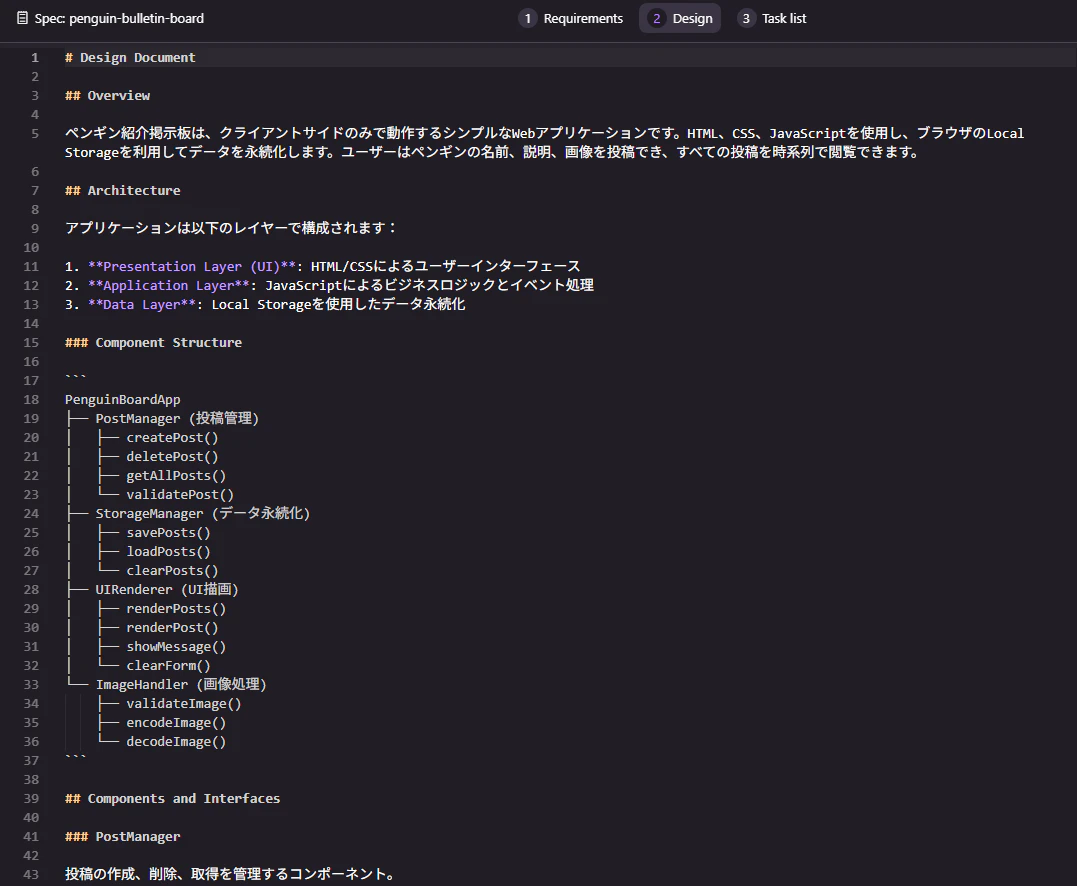Viewport: 1077px width, 886px height.
Task: Click the renderPosts() entry
Action: coord(176,609)
